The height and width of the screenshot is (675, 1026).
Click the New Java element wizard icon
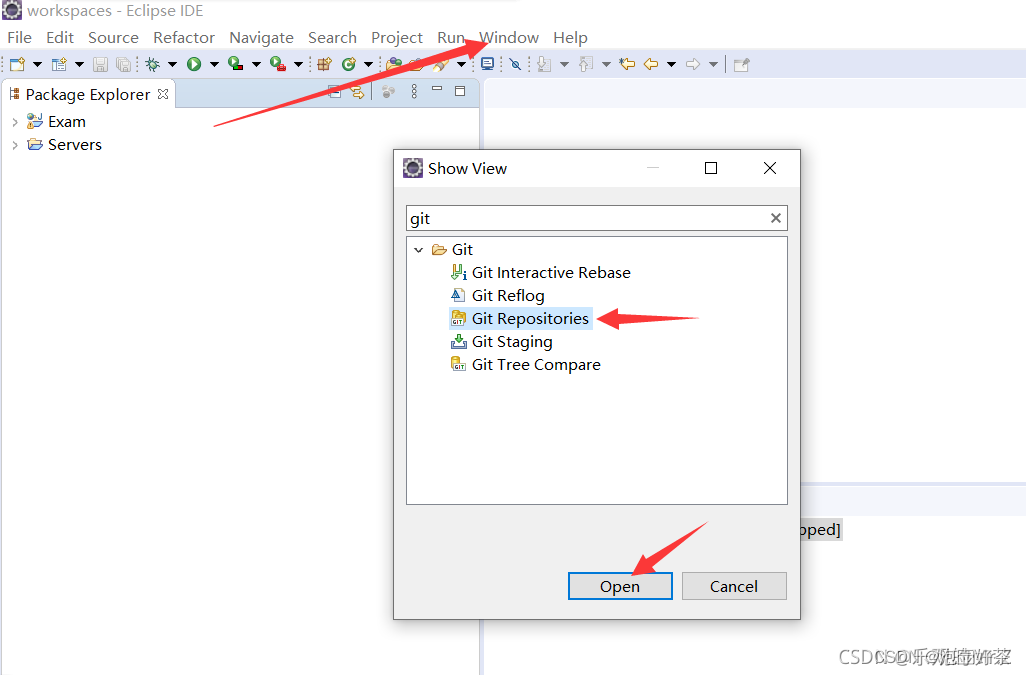click(60, 64)
